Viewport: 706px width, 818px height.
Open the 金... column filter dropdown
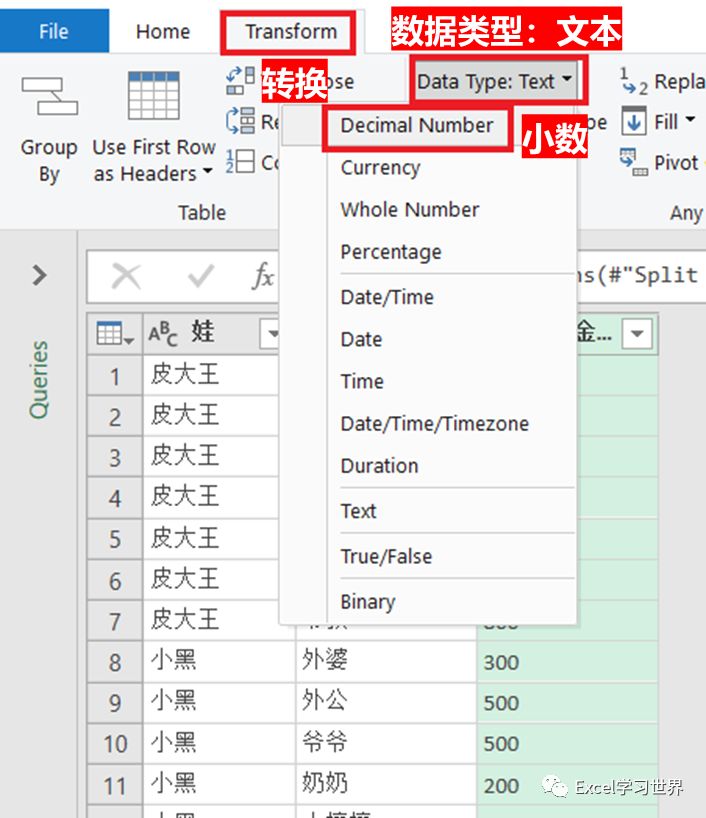(x=637, y=334)
